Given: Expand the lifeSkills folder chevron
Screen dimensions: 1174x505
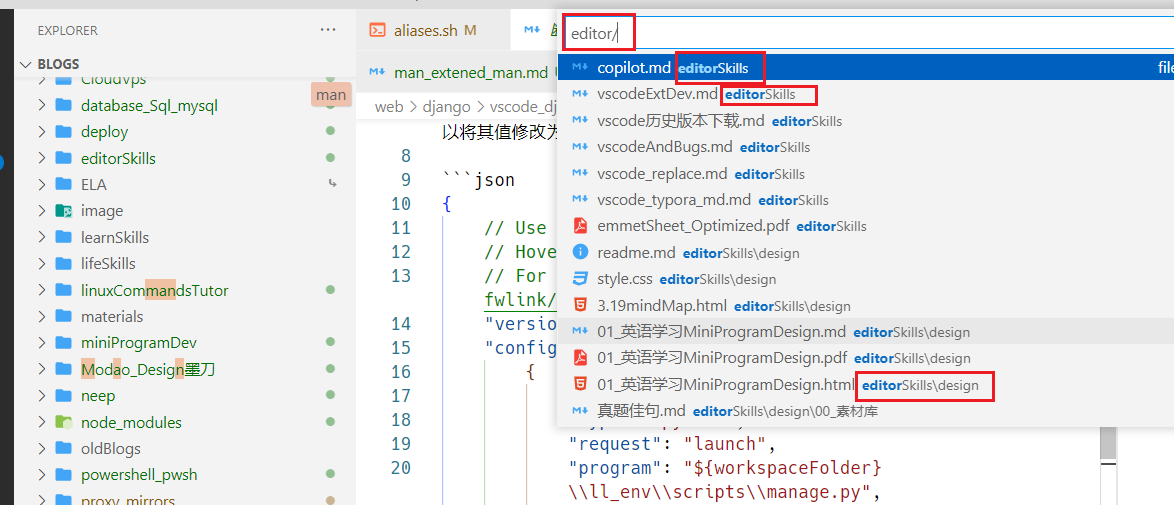Looking at the screenshot, I should click(42, 264).
